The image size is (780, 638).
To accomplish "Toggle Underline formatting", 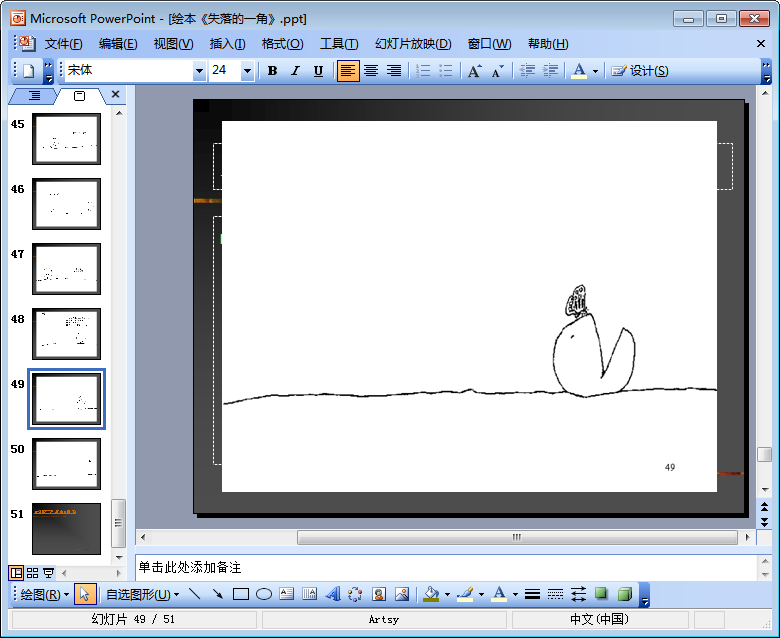I will click(x=318, y=71).
